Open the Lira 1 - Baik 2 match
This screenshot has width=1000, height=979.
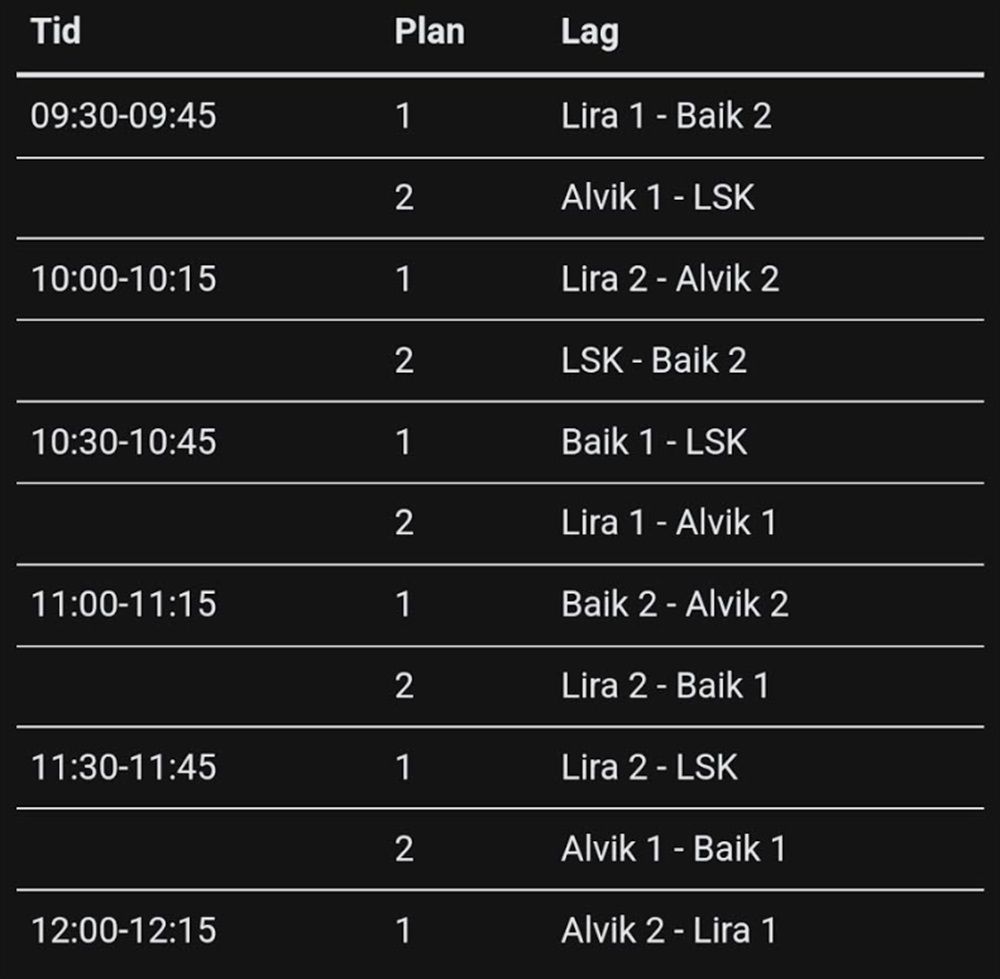pos(666,116)
